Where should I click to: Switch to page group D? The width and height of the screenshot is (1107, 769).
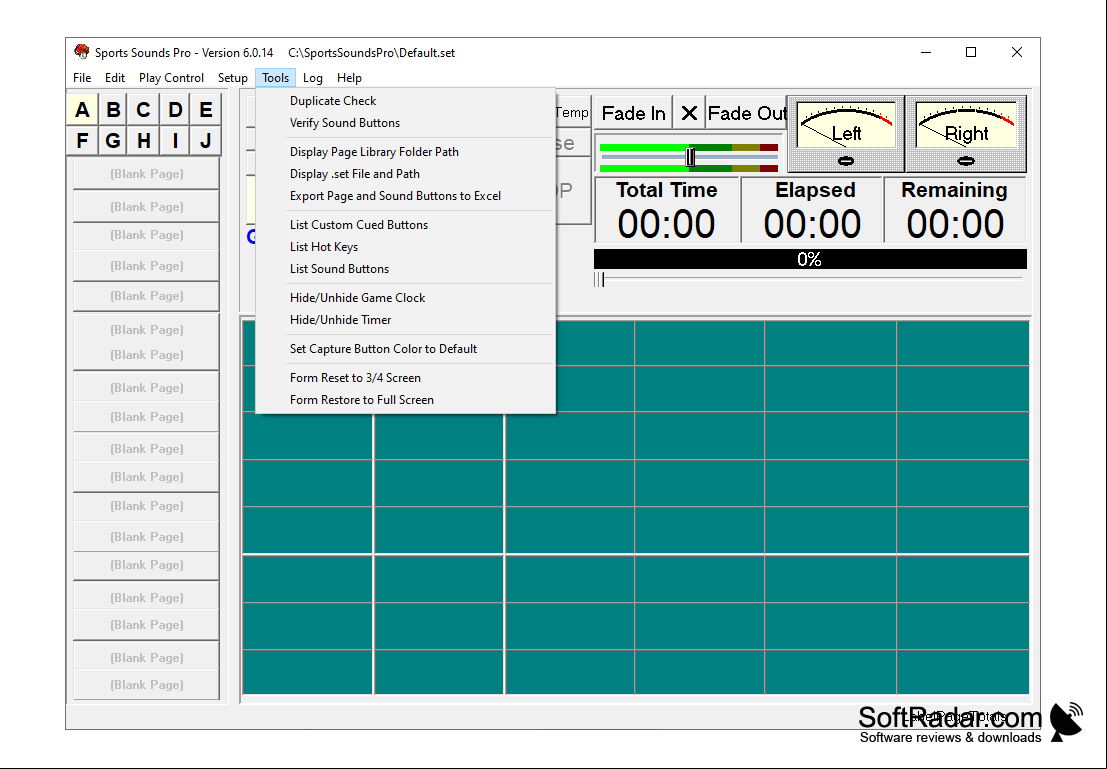[x=175, y=109]
